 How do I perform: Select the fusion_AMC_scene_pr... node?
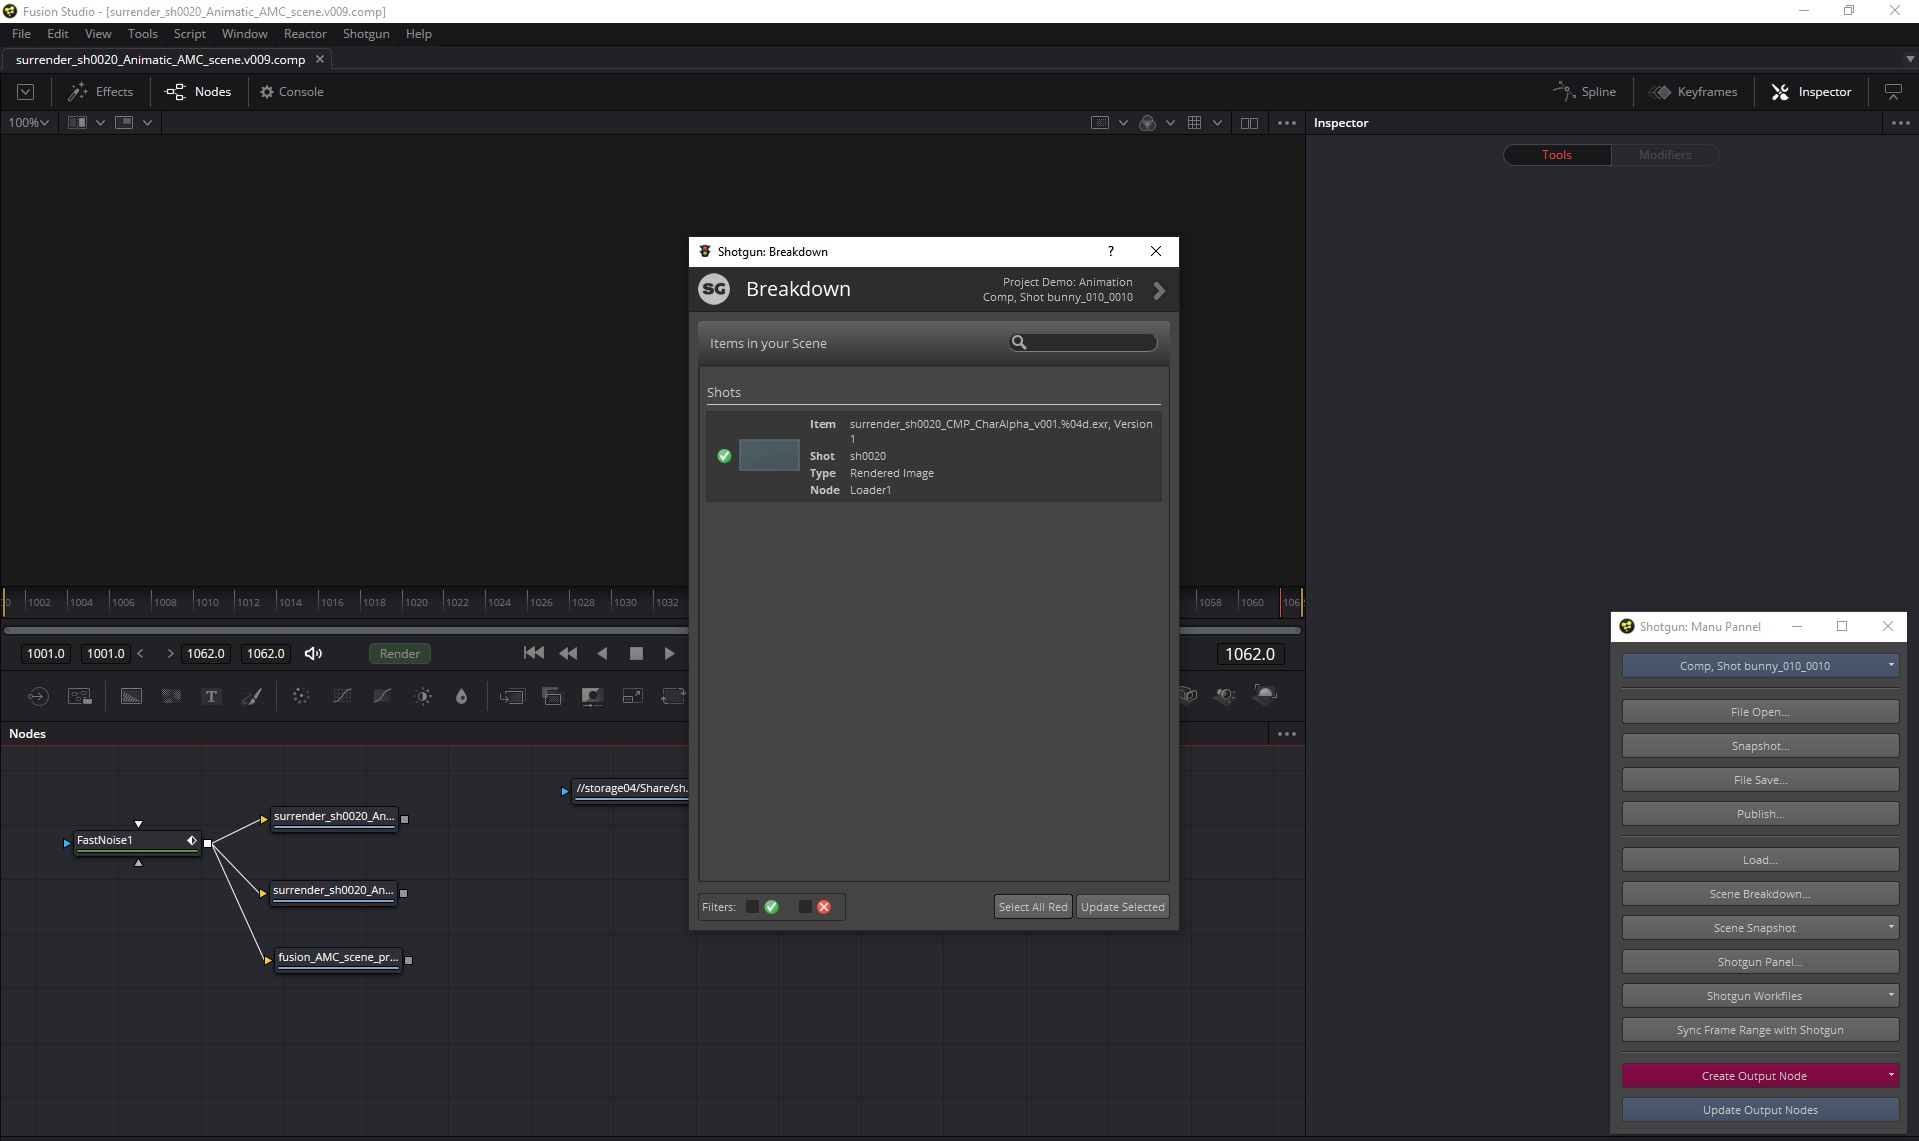tap(338, 958)
